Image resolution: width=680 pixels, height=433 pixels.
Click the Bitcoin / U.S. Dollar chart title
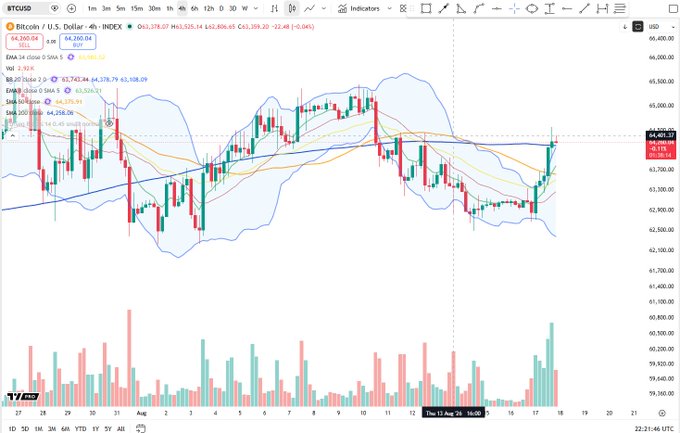click(69, 27)
